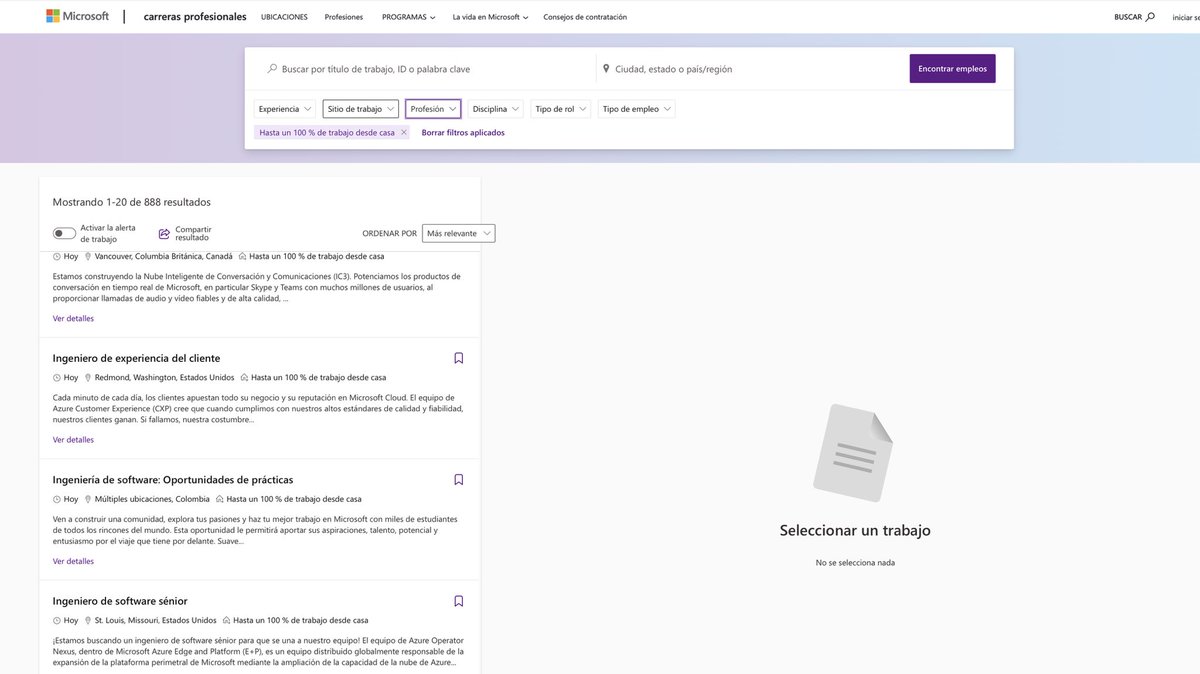
Task: Open the "Más relevante" sort dropdown
Action: [x=458, y=232]
